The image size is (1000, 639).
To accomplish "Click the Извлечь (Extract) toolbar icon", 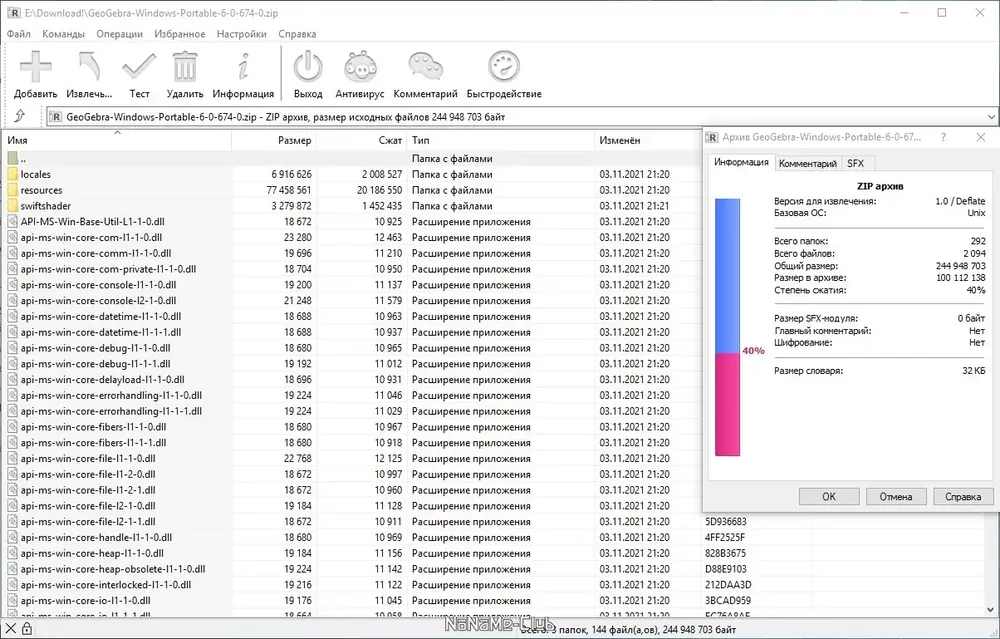I will [89, 67].
